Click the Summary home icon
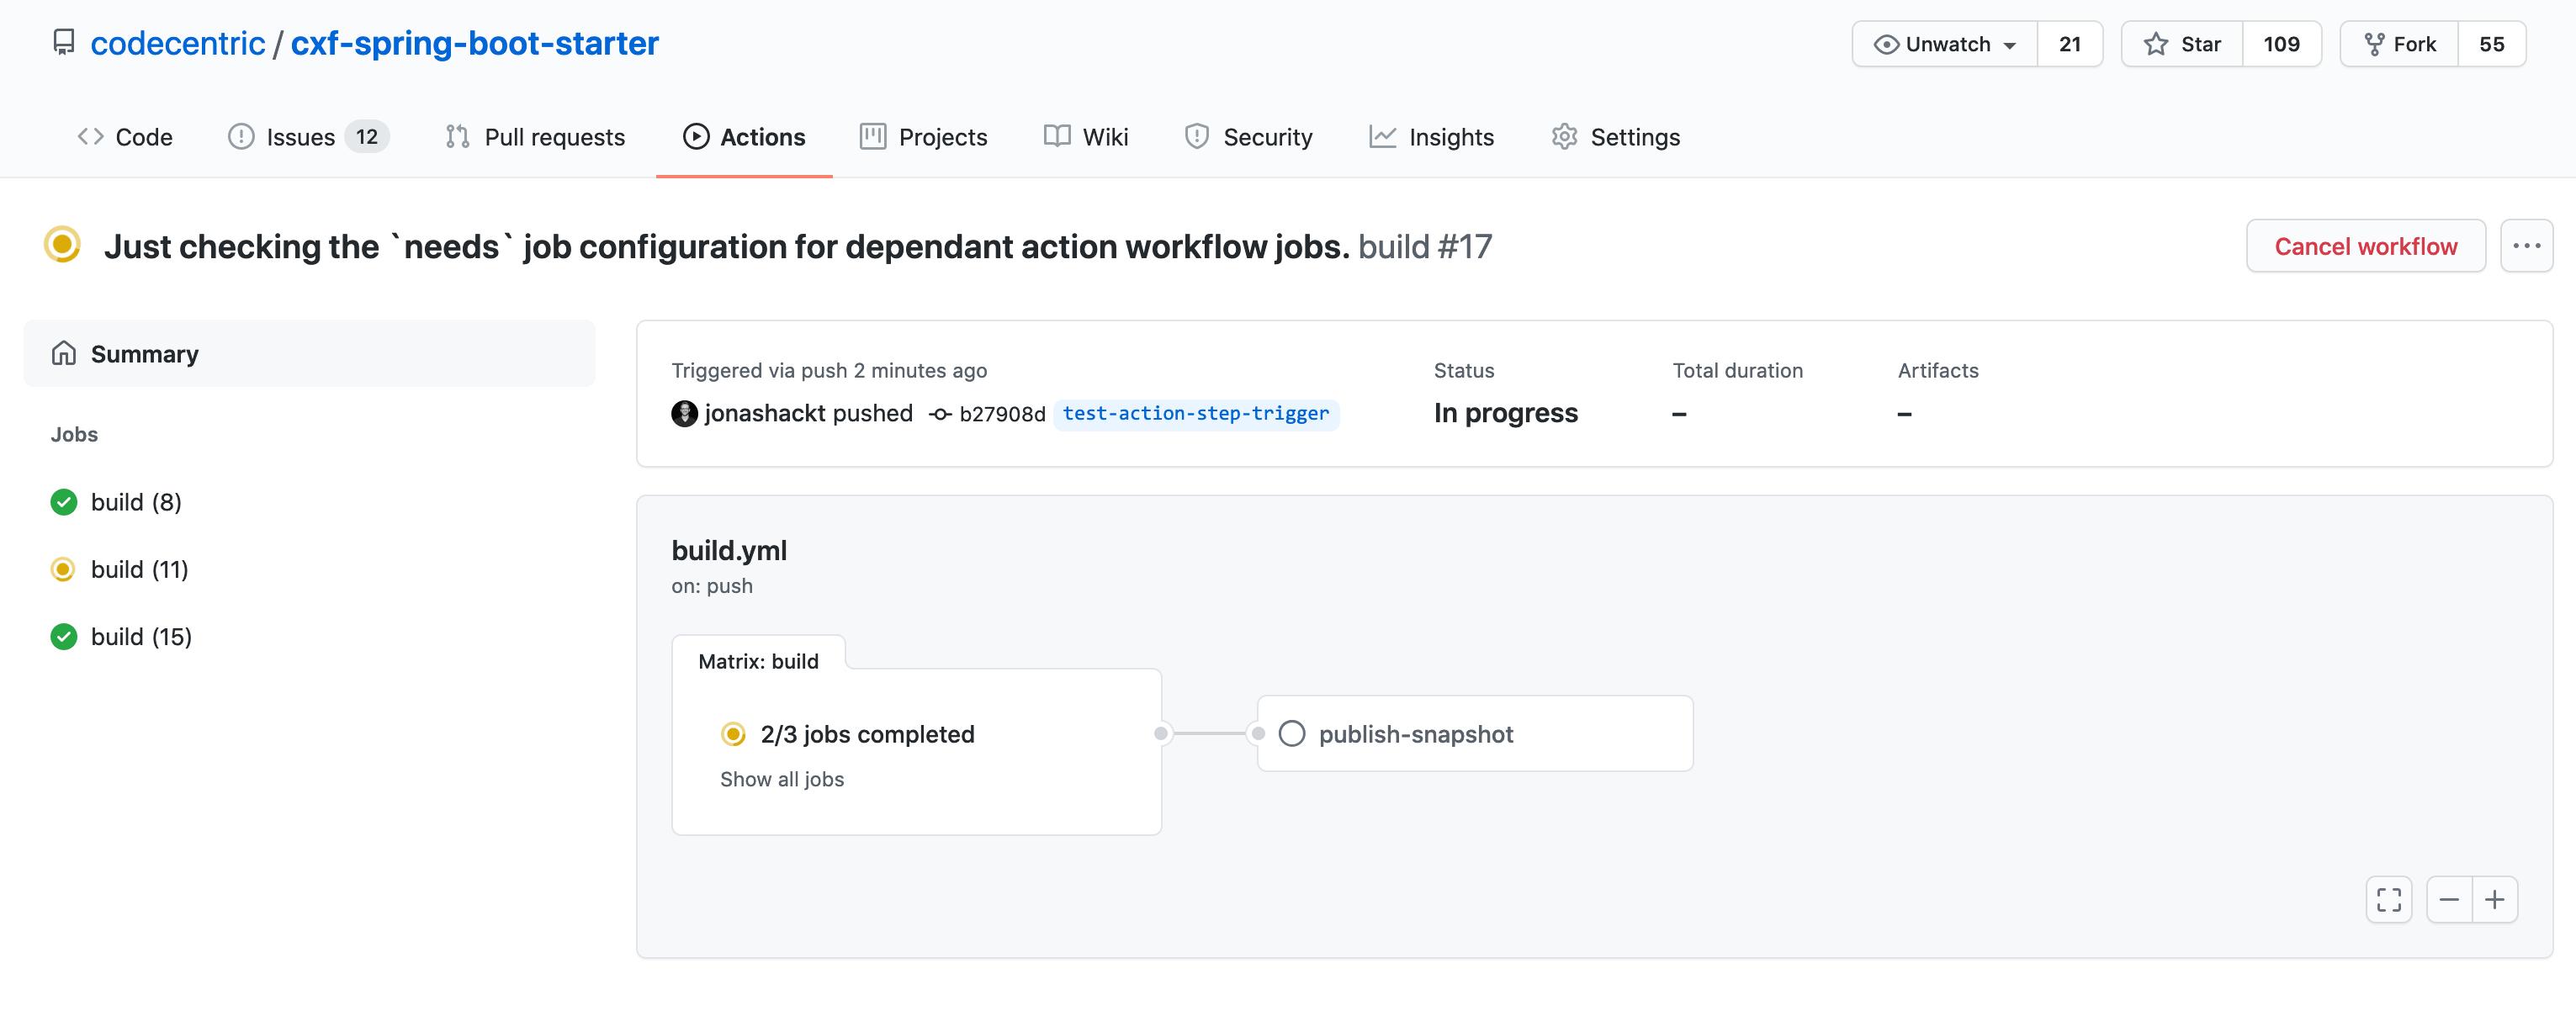 coord(64,353)
